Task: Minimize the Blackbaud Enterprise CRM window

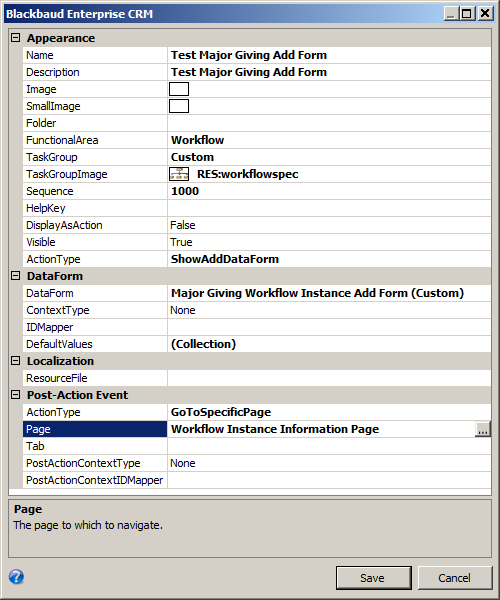Action: (451, 14)
